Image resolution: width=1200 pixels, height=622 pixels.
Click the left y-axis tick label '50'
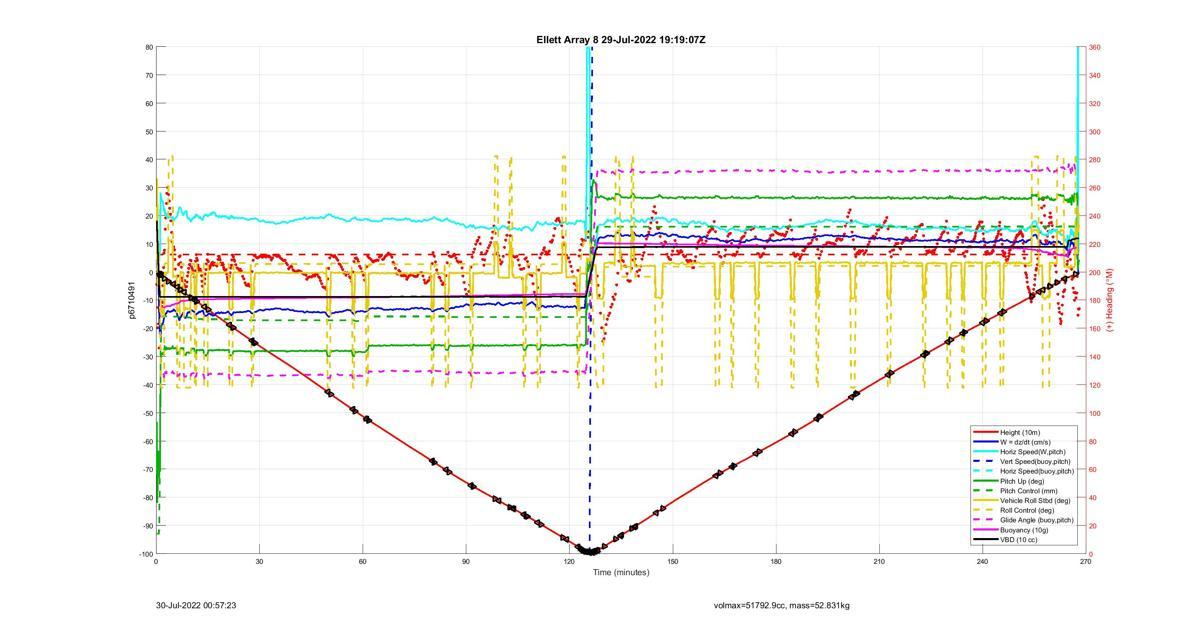[x=149, y=132]
